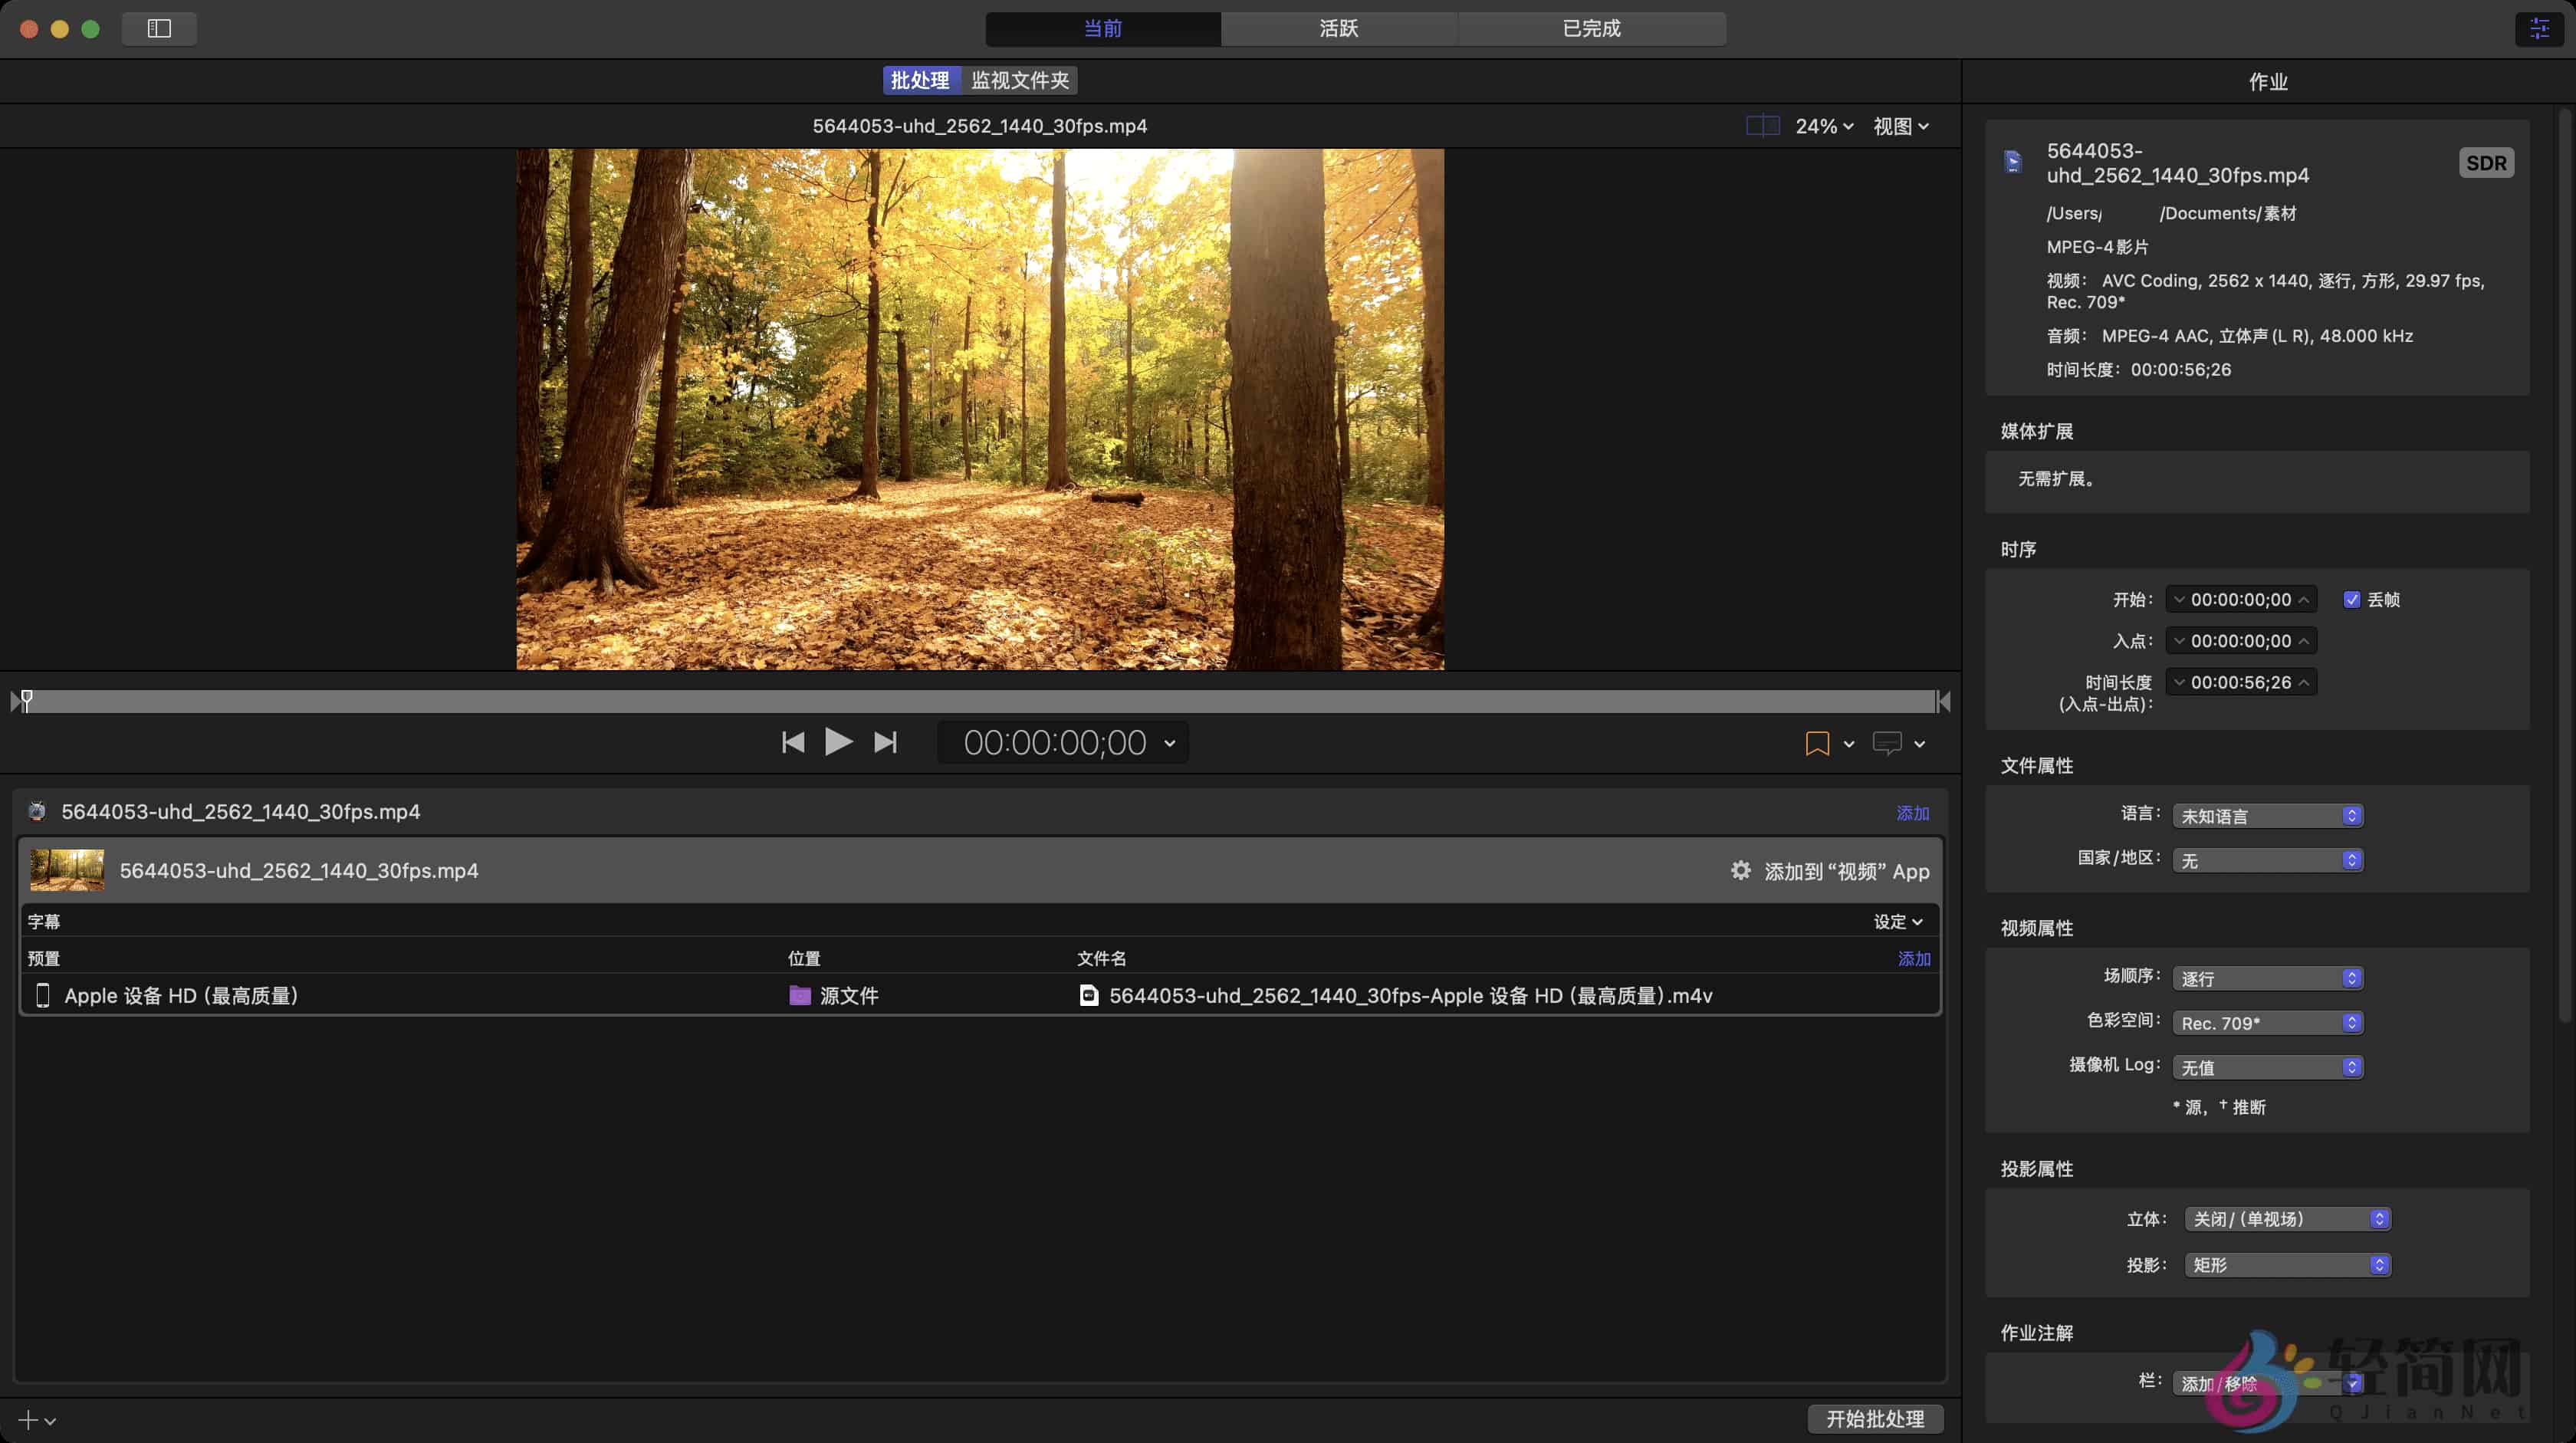Open the 色彩空间 Rec. 709 dropdown
The width and height of the screenshot is (2576, 1443).
[x=2267, y=1022]
